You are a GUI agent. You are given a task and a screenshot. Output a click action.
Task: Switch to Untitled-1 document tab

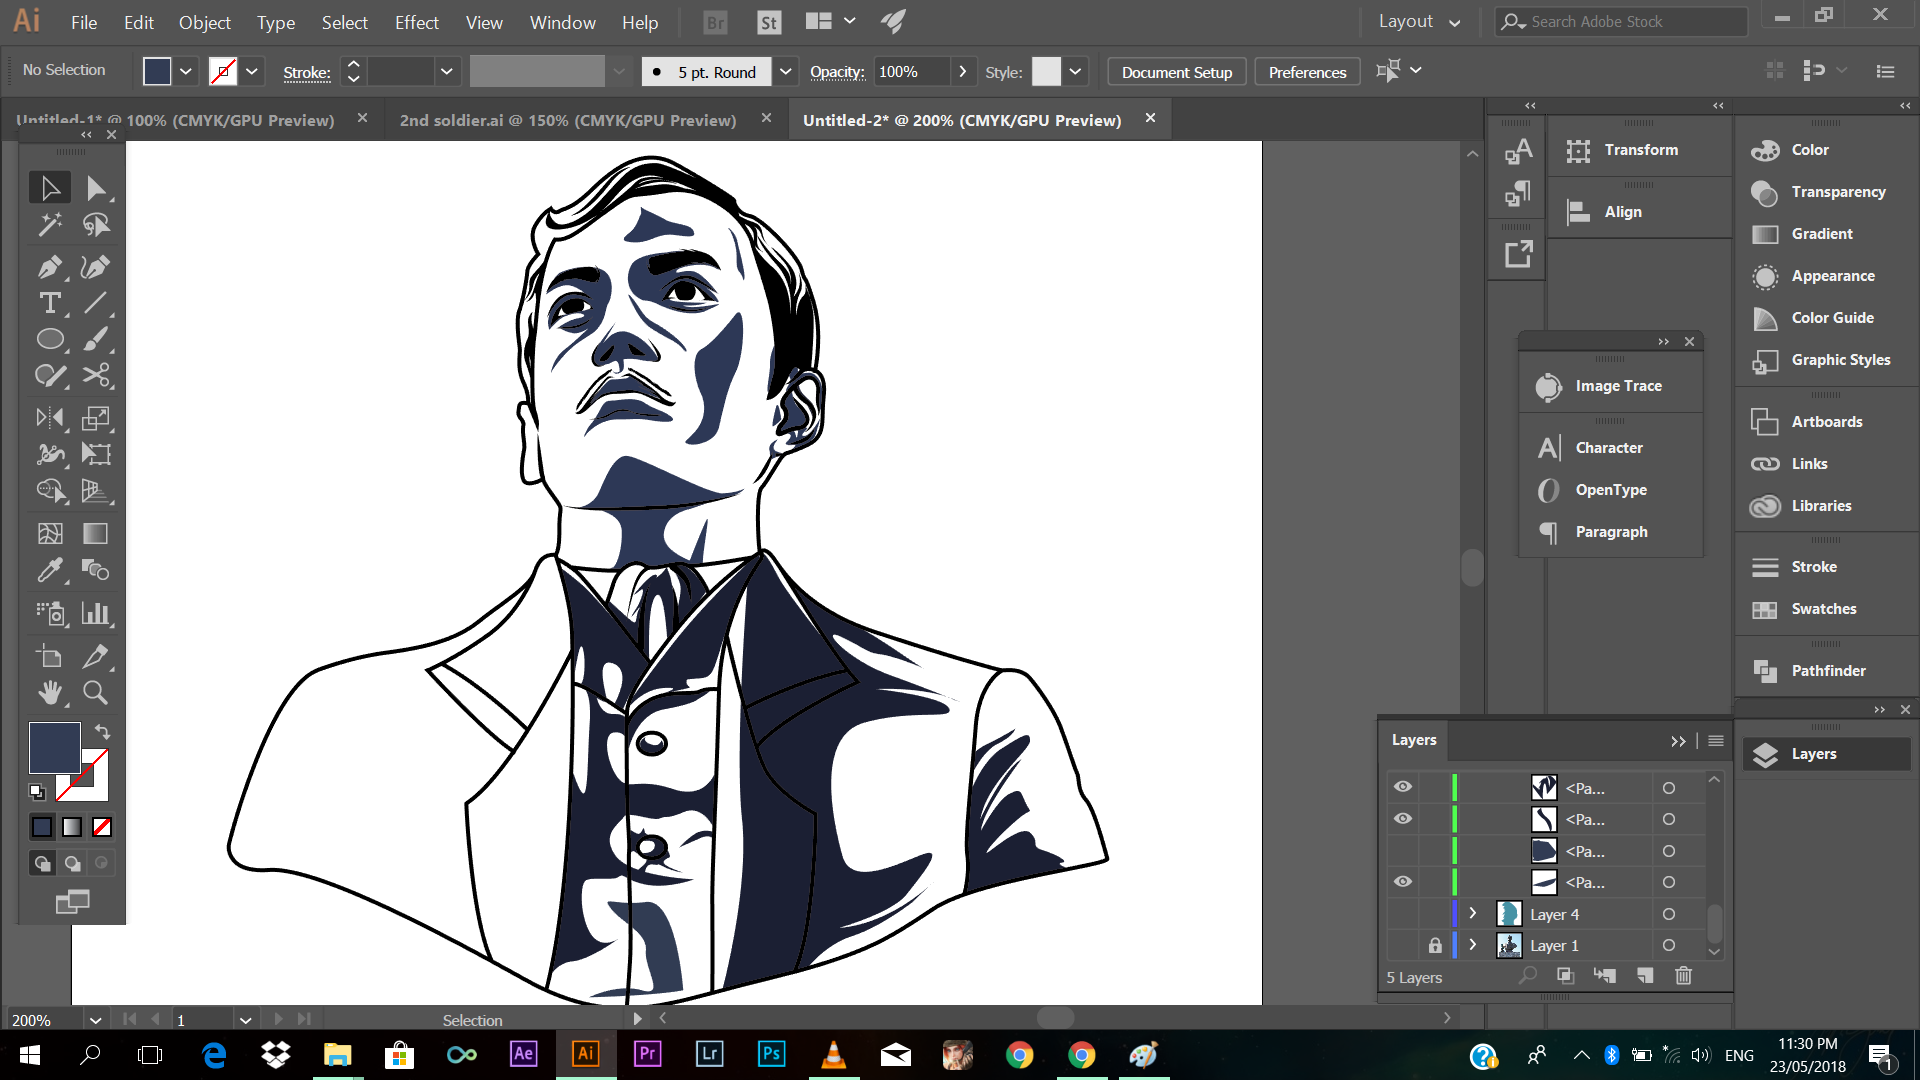point(175,120)
